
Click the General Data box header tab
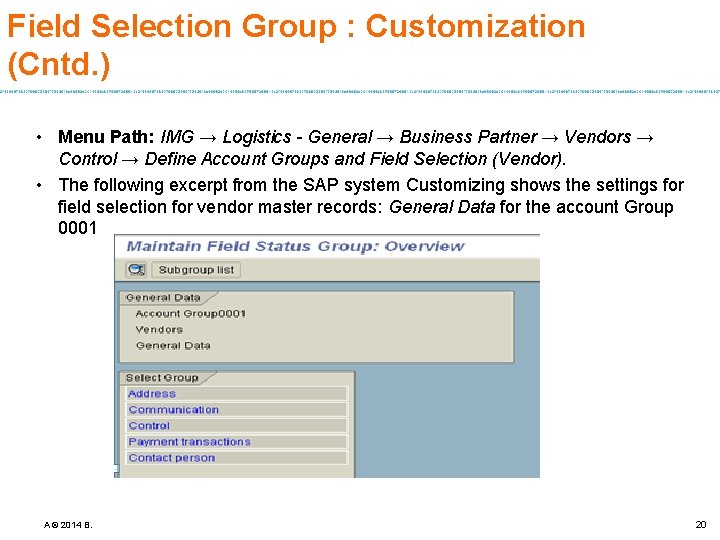pyautogui.click(x=163, y=298)
